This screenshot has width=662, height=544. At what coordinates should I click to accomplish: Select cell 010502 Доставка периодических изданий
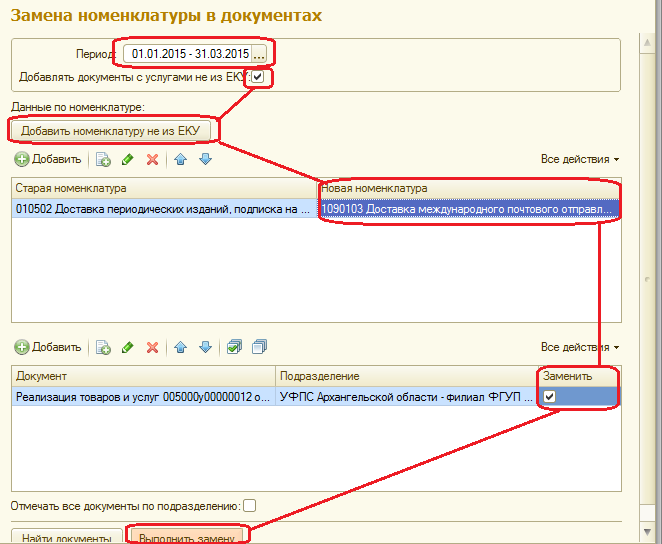tap(165, 209)
